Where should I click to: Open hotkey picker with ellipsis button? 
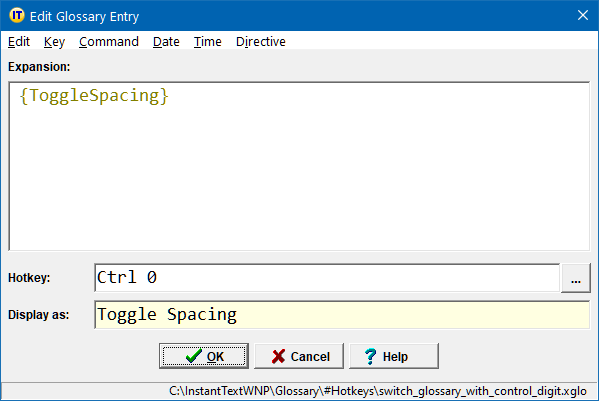(576, 278)
